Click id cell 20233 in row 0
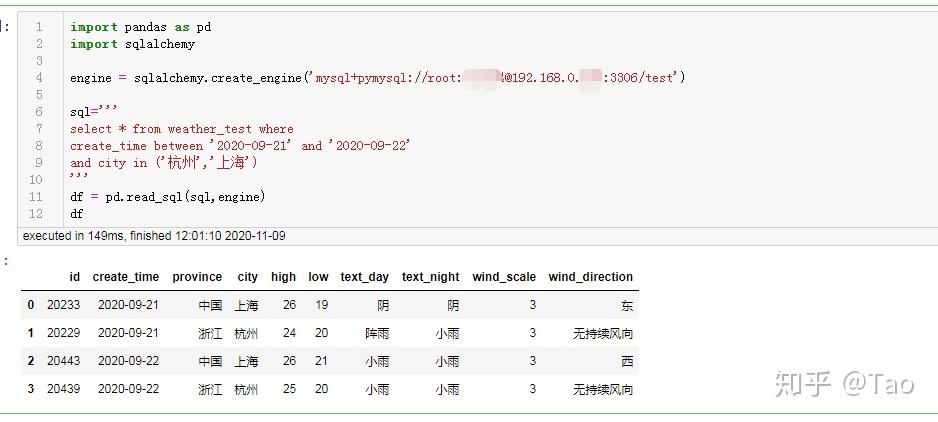The width and height of the screenshot is (938, 422). click(x=63, y=305)
